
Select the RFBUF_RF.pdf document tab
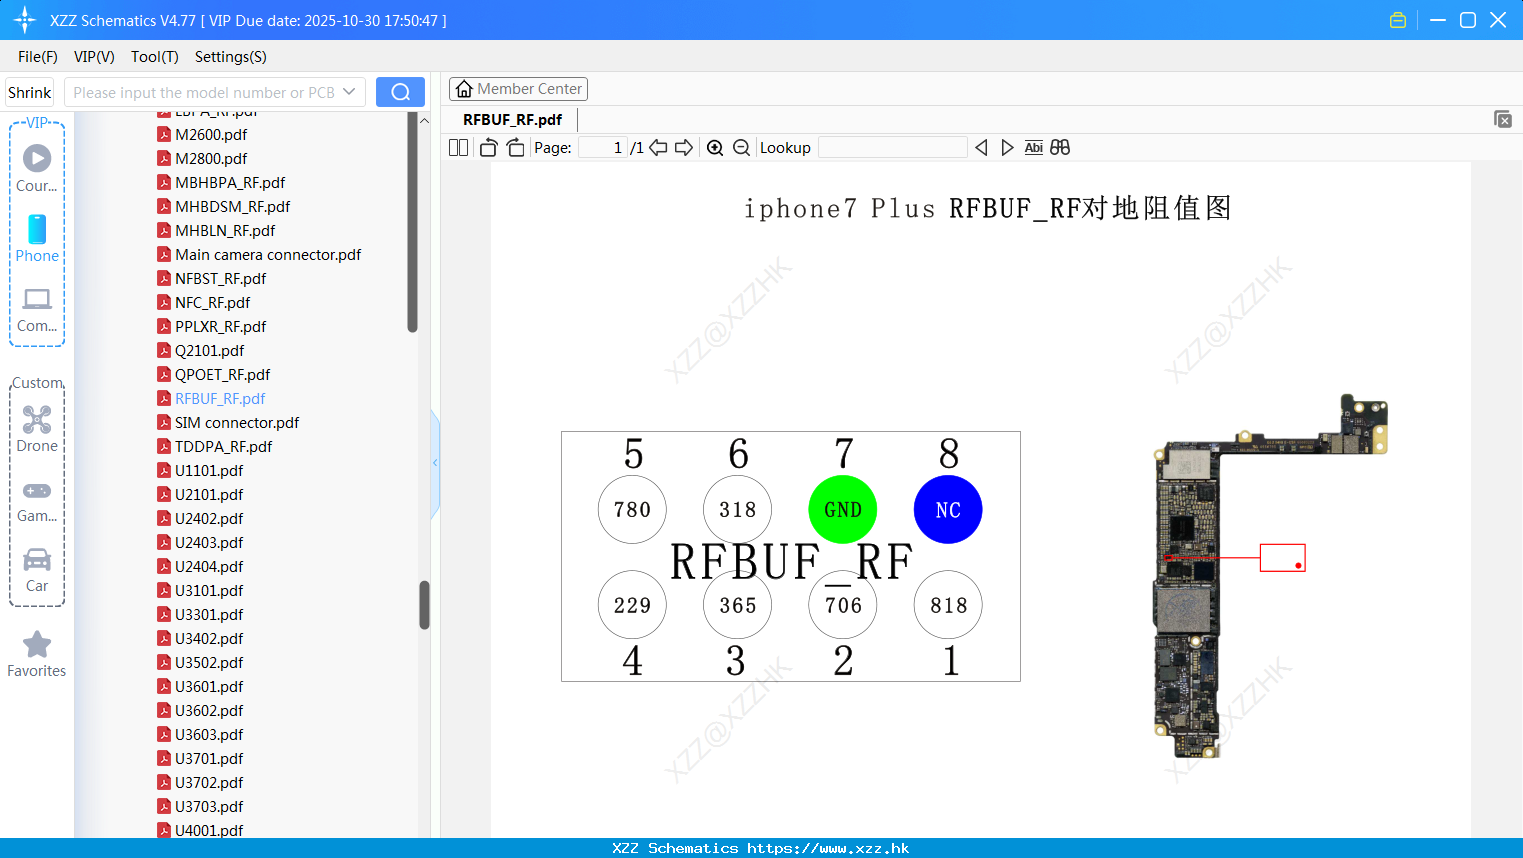pos(512,119)
